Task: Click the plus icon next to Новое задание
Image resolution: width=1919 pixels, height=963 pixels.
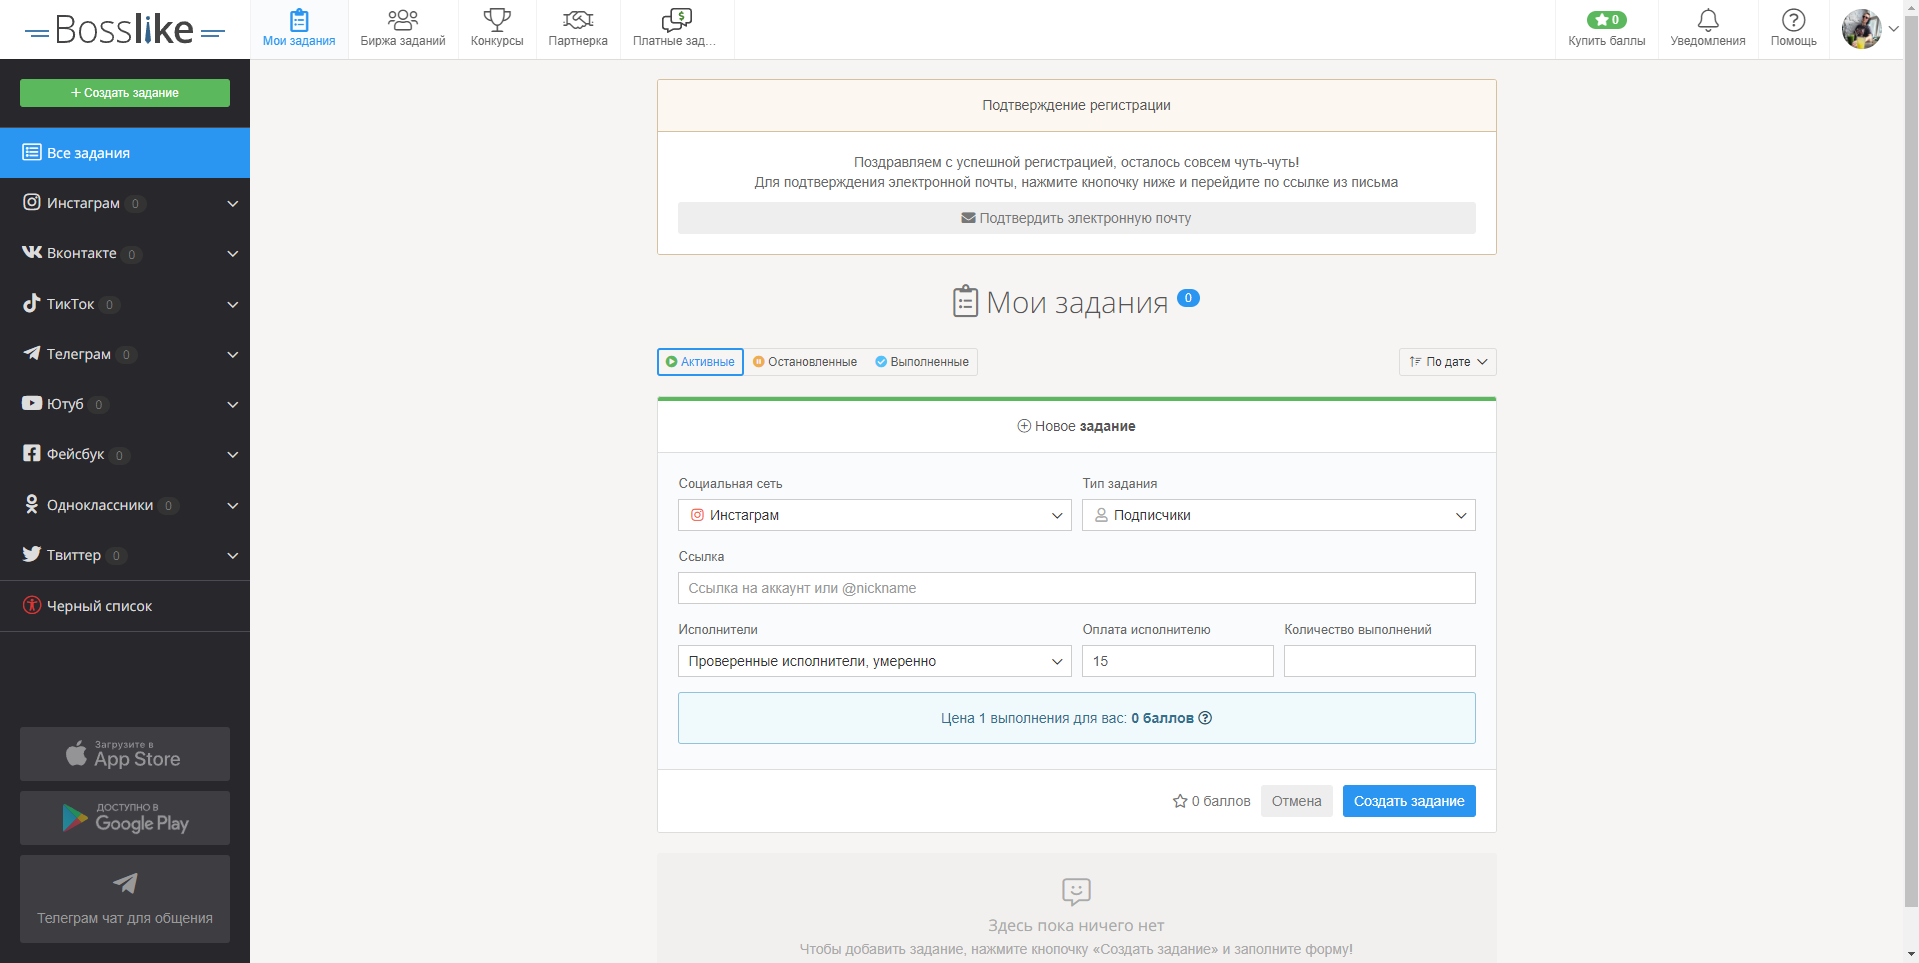Action: (1024, 426)
